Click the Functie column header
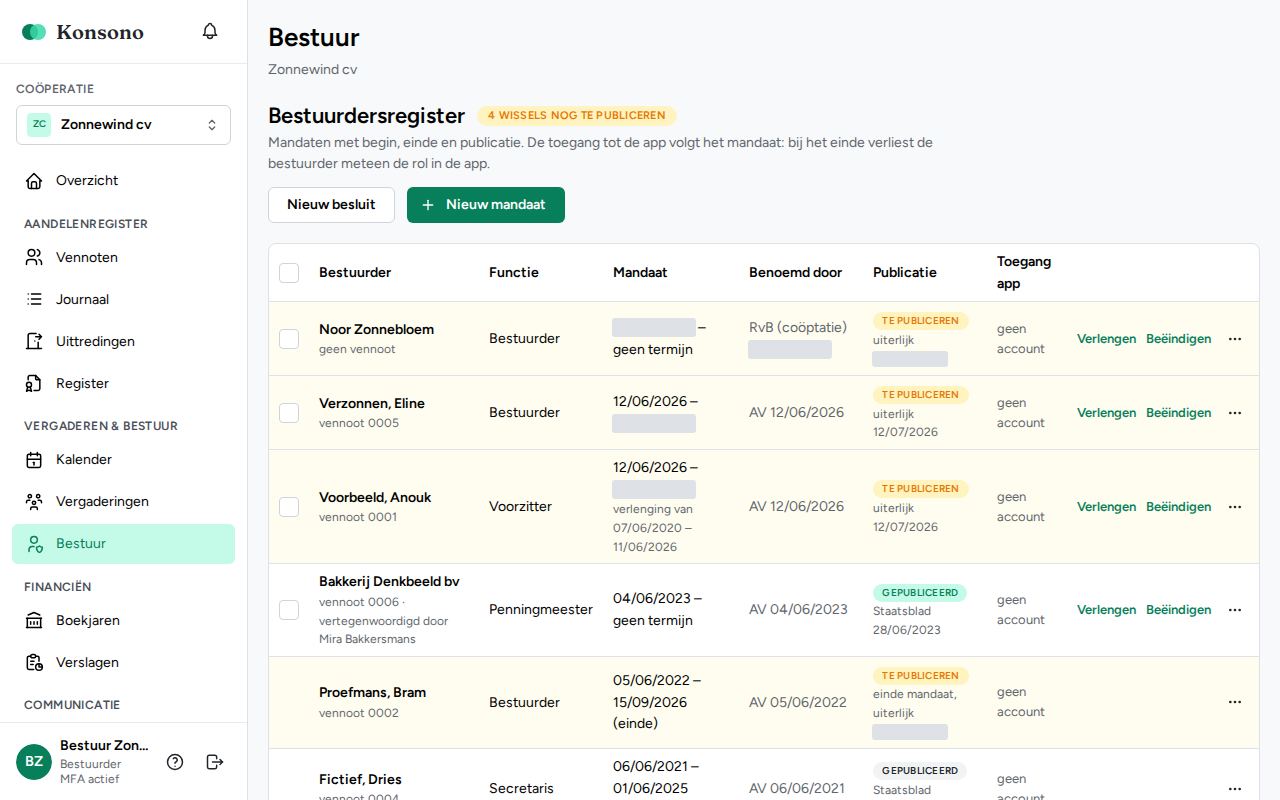 (514, 273)
